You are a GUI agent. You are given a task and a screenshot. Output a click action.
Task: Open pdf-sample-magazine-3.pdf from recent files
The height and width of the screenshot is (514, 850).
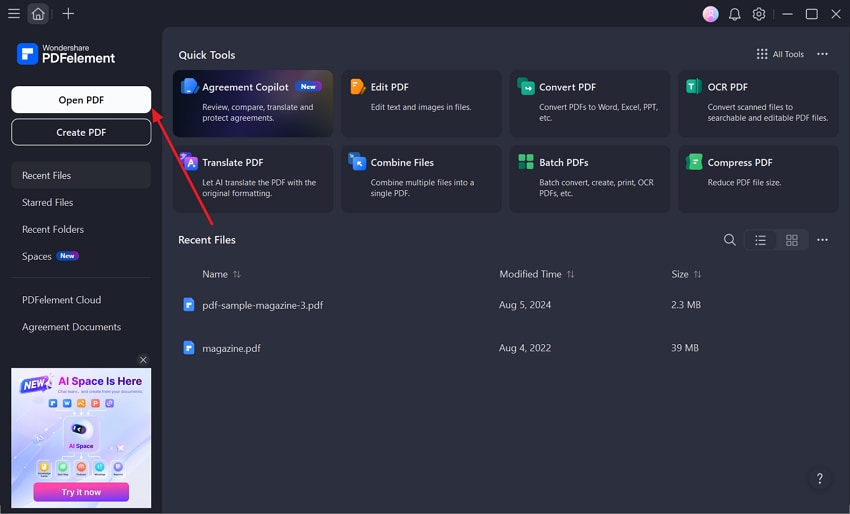[x=262, y=305]
